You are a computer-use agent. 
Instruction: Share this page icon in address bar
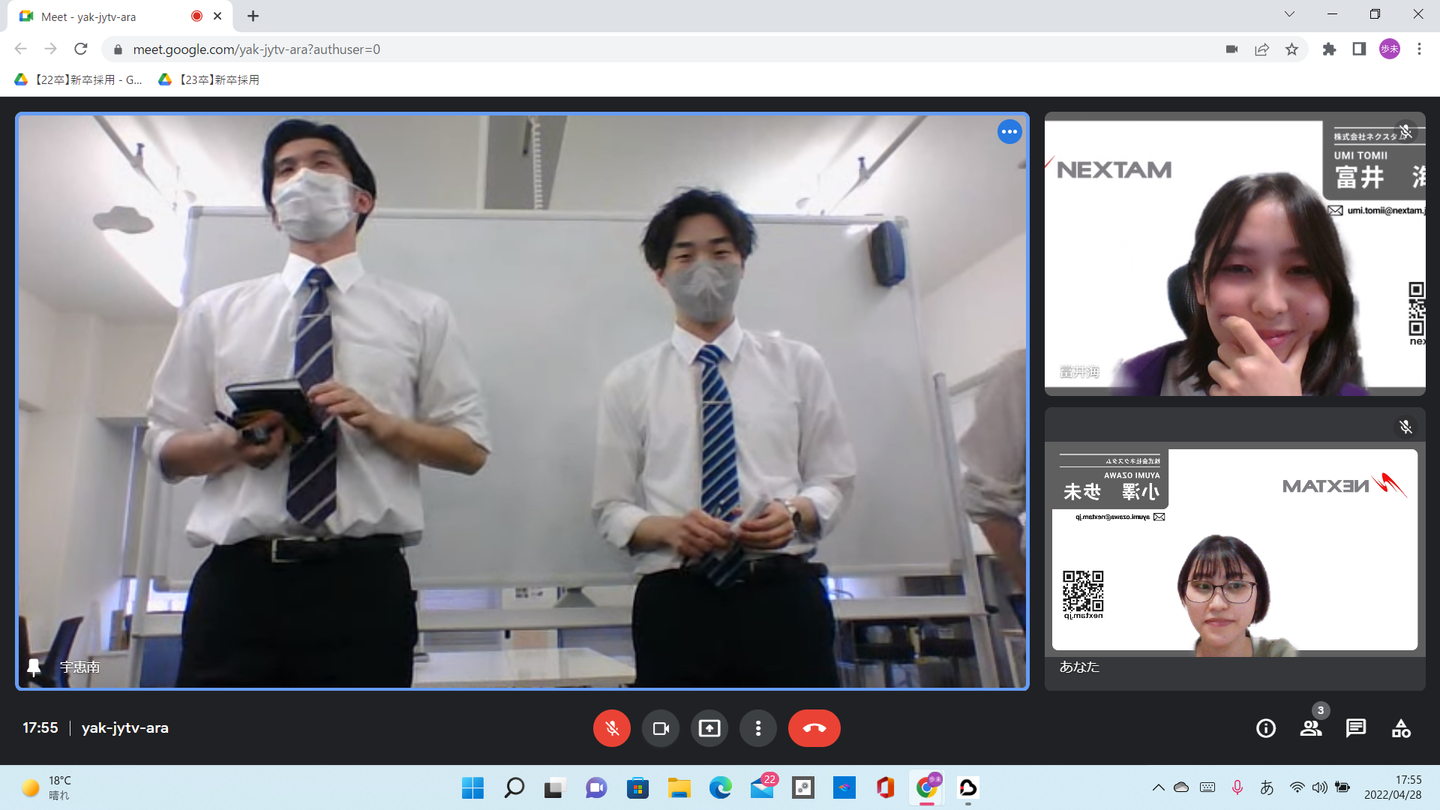coord(1262,49)
